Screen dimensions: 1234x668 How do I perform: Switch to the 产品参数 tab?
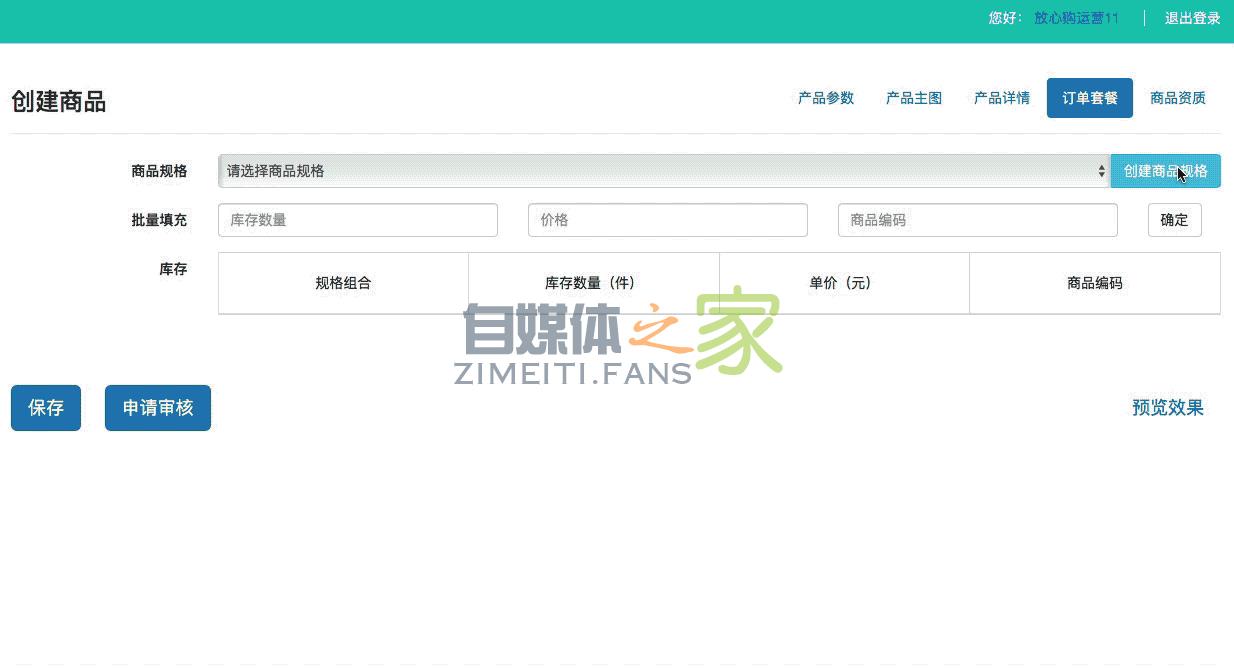[x=825, y=98]
